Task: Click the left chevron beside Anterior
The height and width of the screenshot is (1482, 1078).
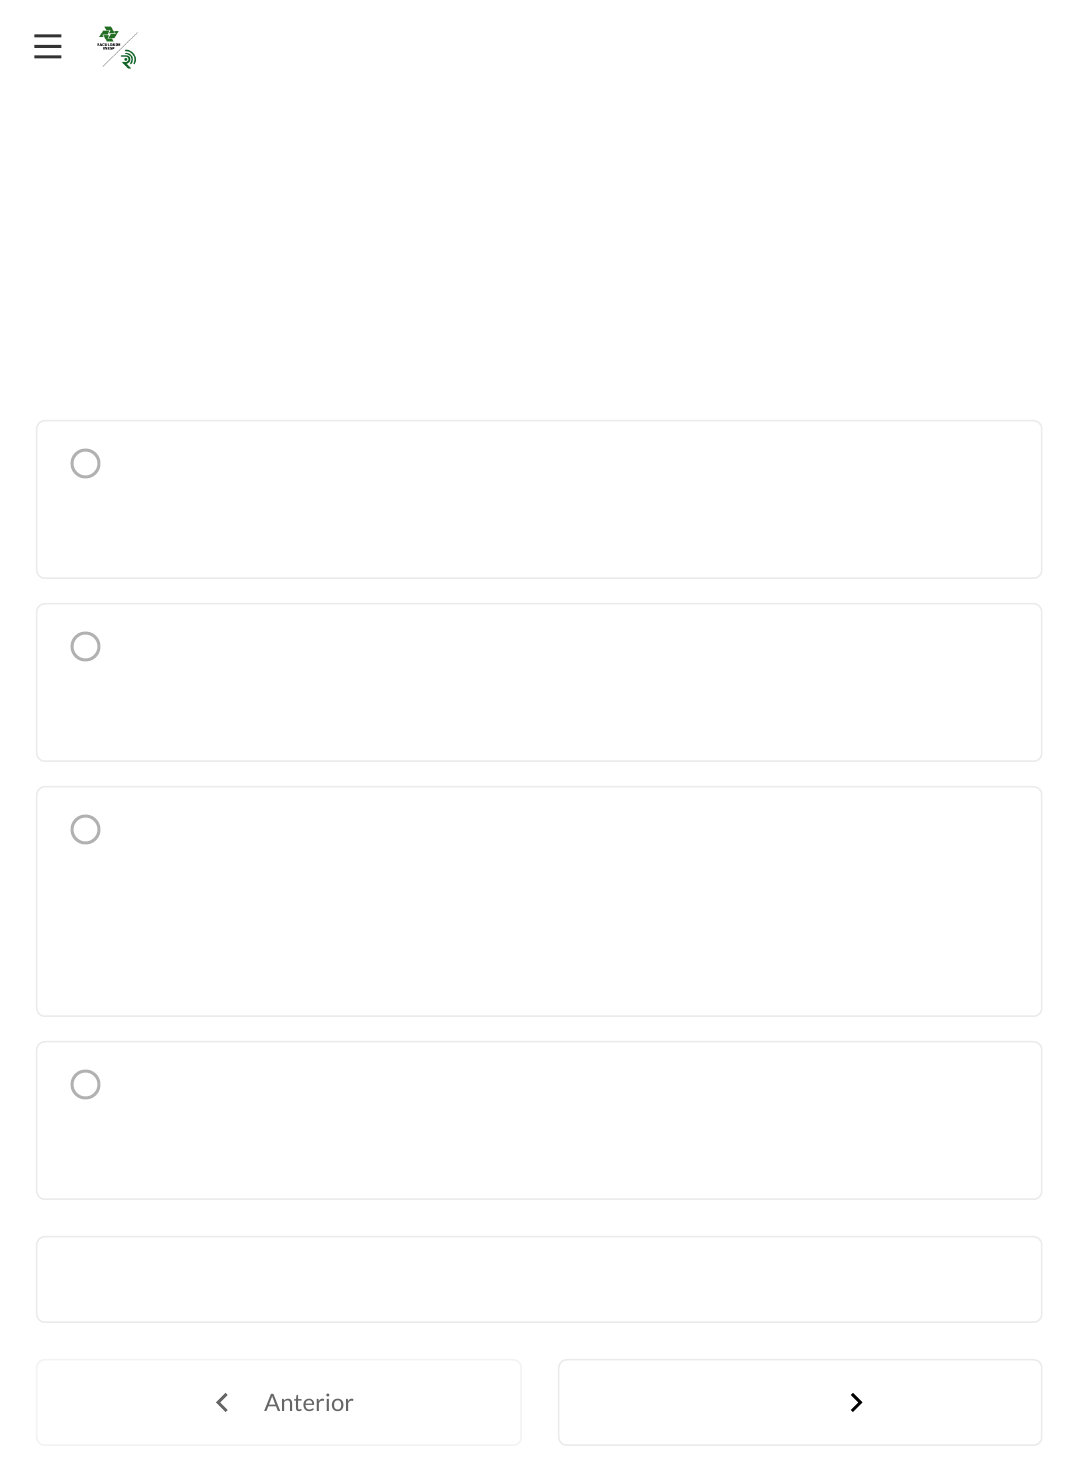Action: [222, 1403]
